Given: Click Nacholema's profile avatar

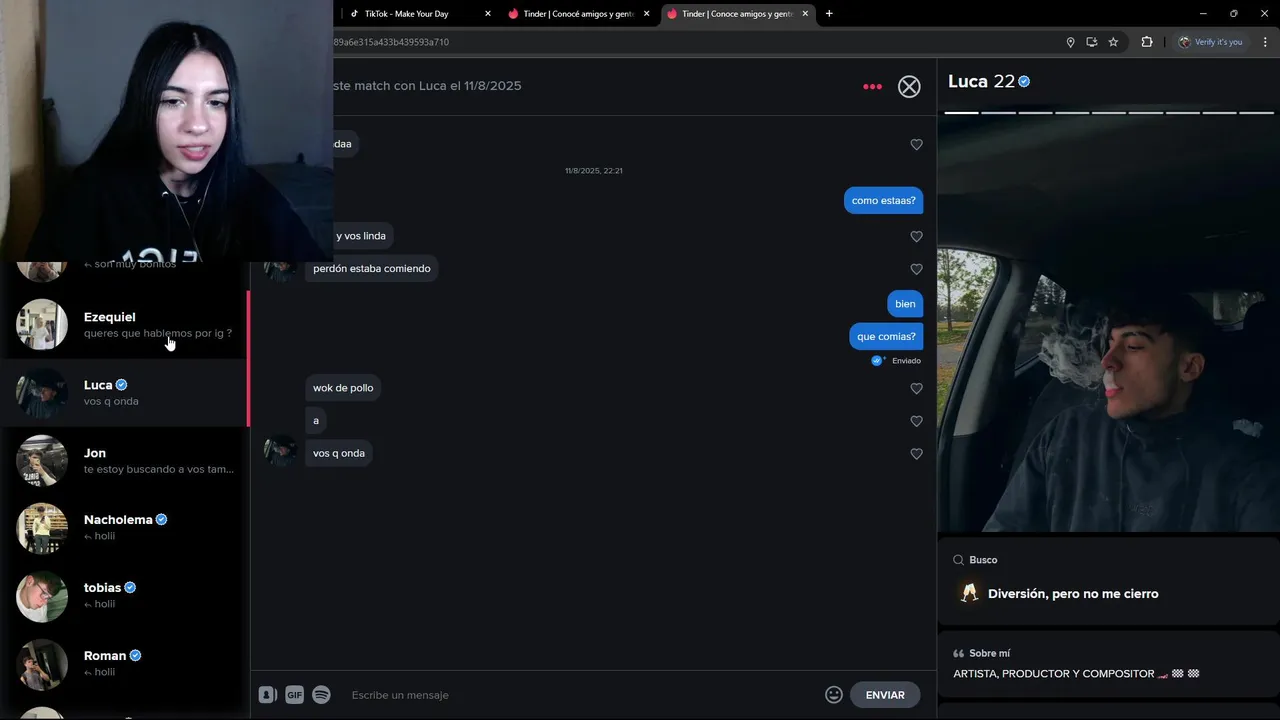Looking at the screenshot, I should 42,528.
